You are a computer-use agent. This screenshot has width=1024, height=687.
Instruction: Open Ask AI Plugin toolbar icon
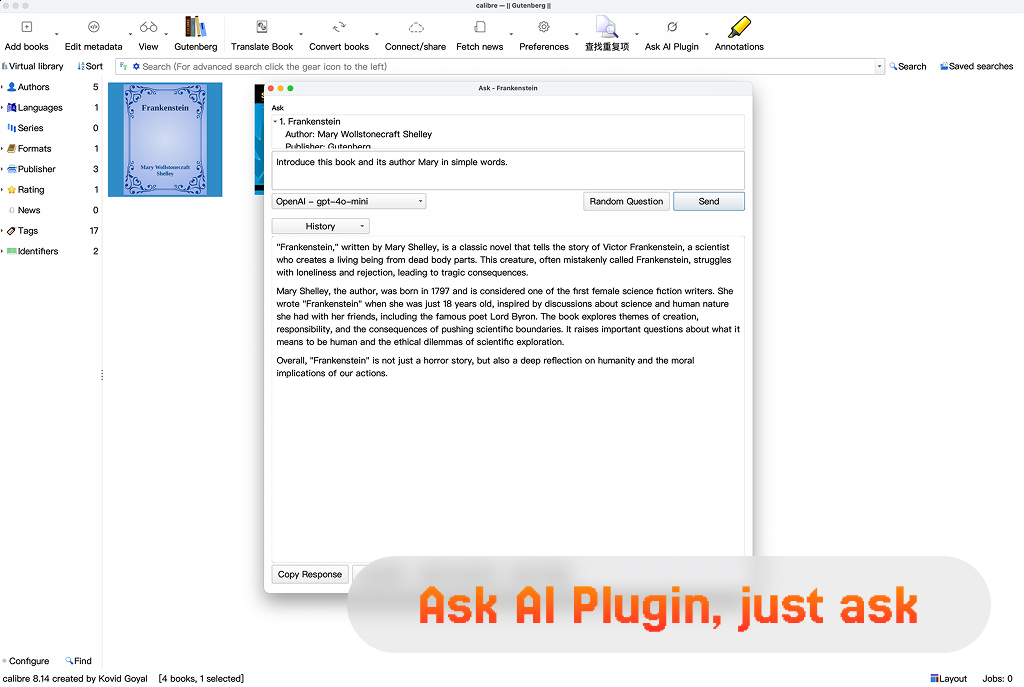(x=672, y=27)
